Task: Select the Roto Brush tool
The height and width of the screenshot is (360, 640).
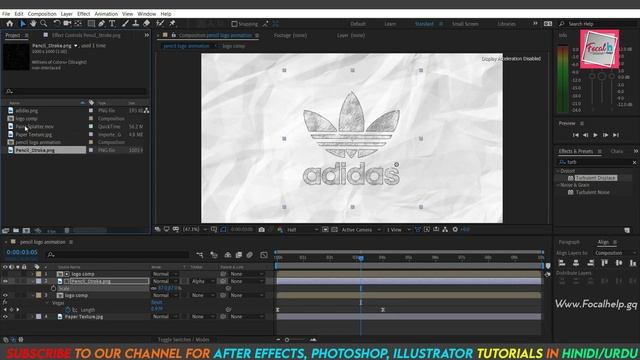Action: 160,24
